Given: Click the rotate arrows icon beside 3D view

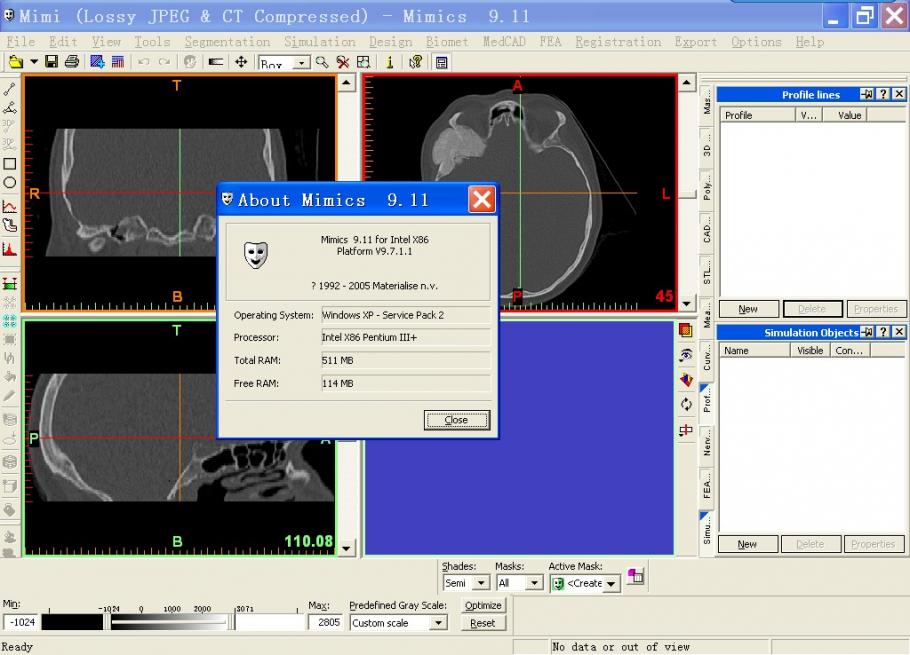Looking at the screenshot, I should click(x=686, y=404).
